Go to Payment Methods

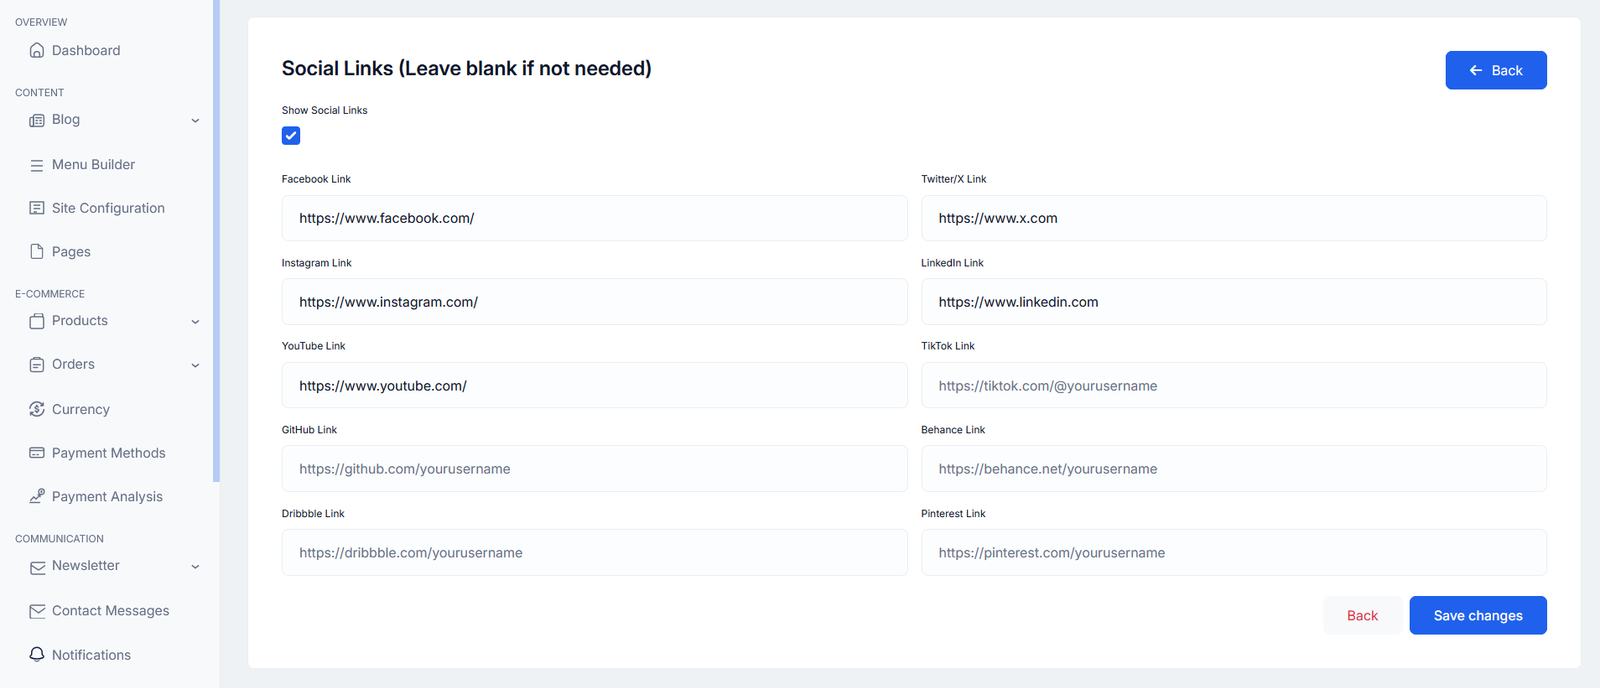109,453
